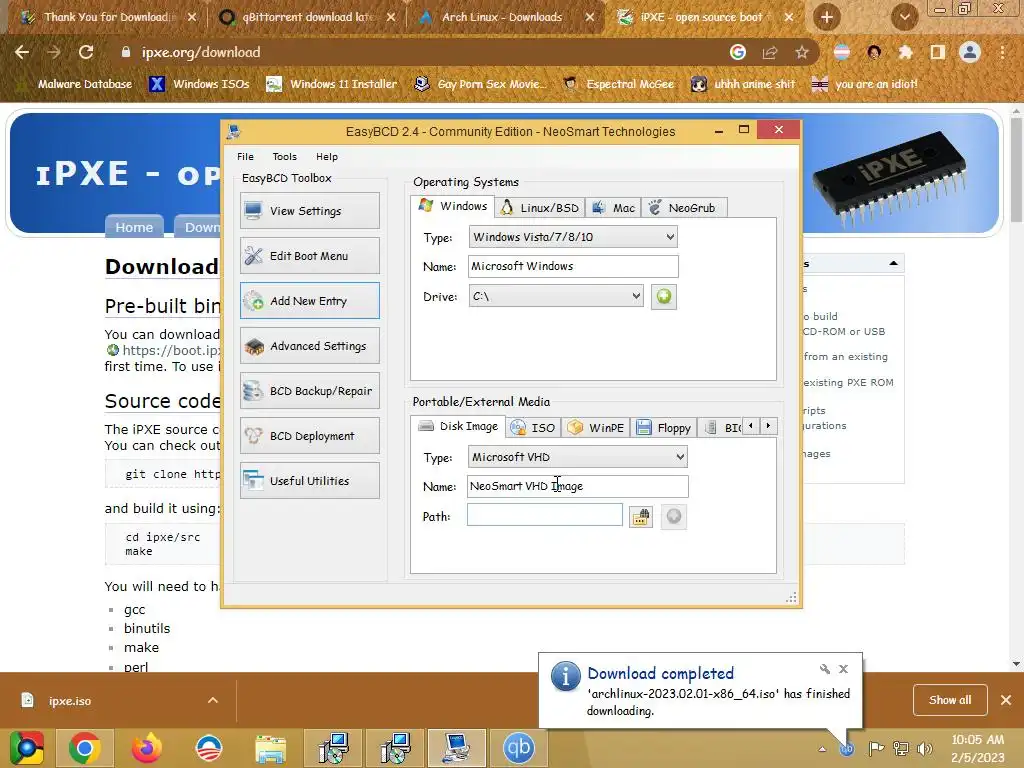Open BCD Backup/Repair section
This screenshot has height=768, width=1024.
coord(310,391)
